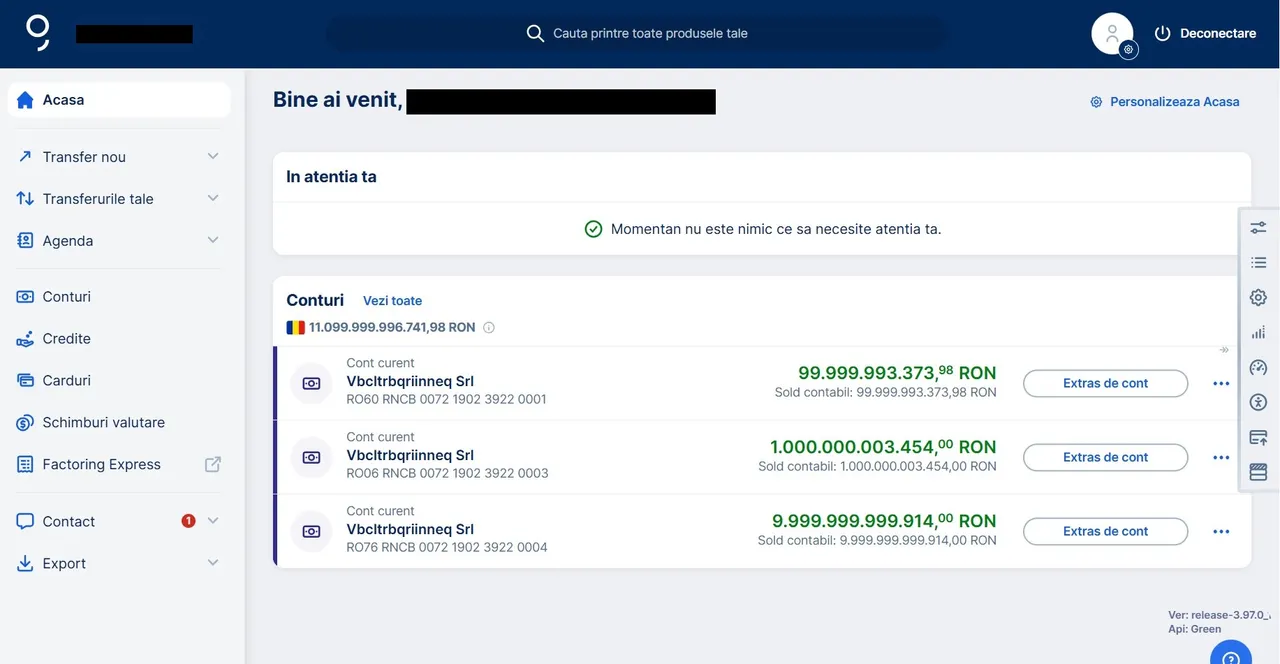Open Schimburi valutare from sidebar
This screenshot has width=1280, height=664.
point(103,423)
